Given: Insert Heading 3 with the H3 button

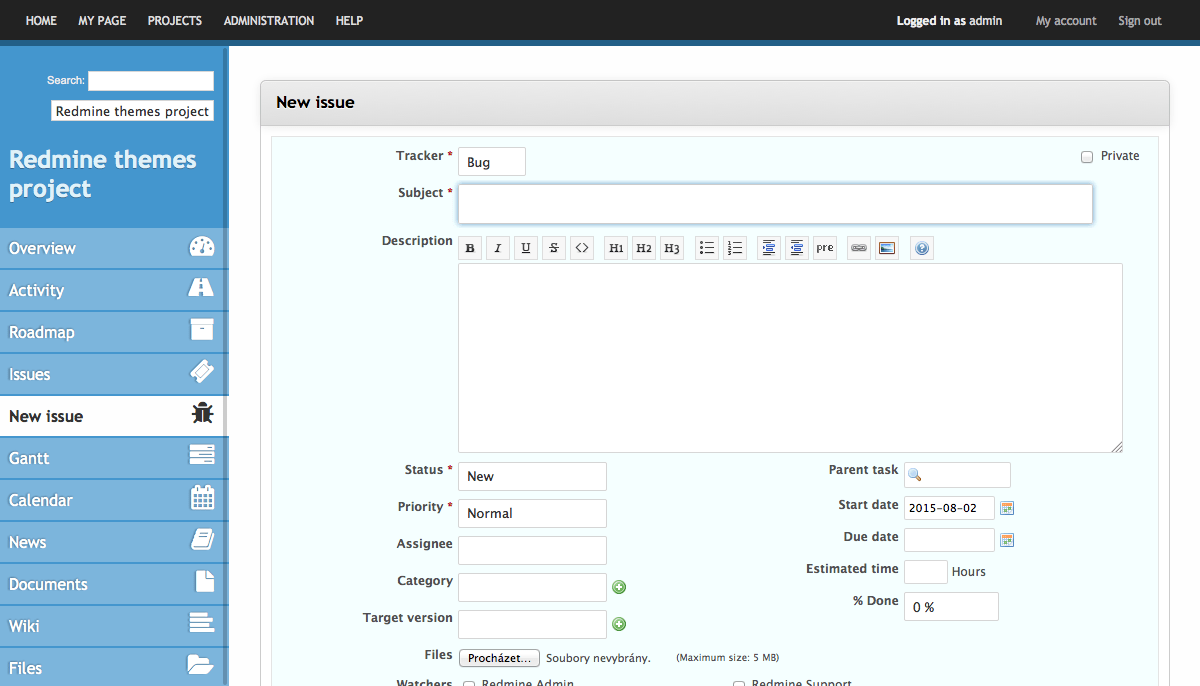Looking at the screenshot, I should tap(672, 248).
